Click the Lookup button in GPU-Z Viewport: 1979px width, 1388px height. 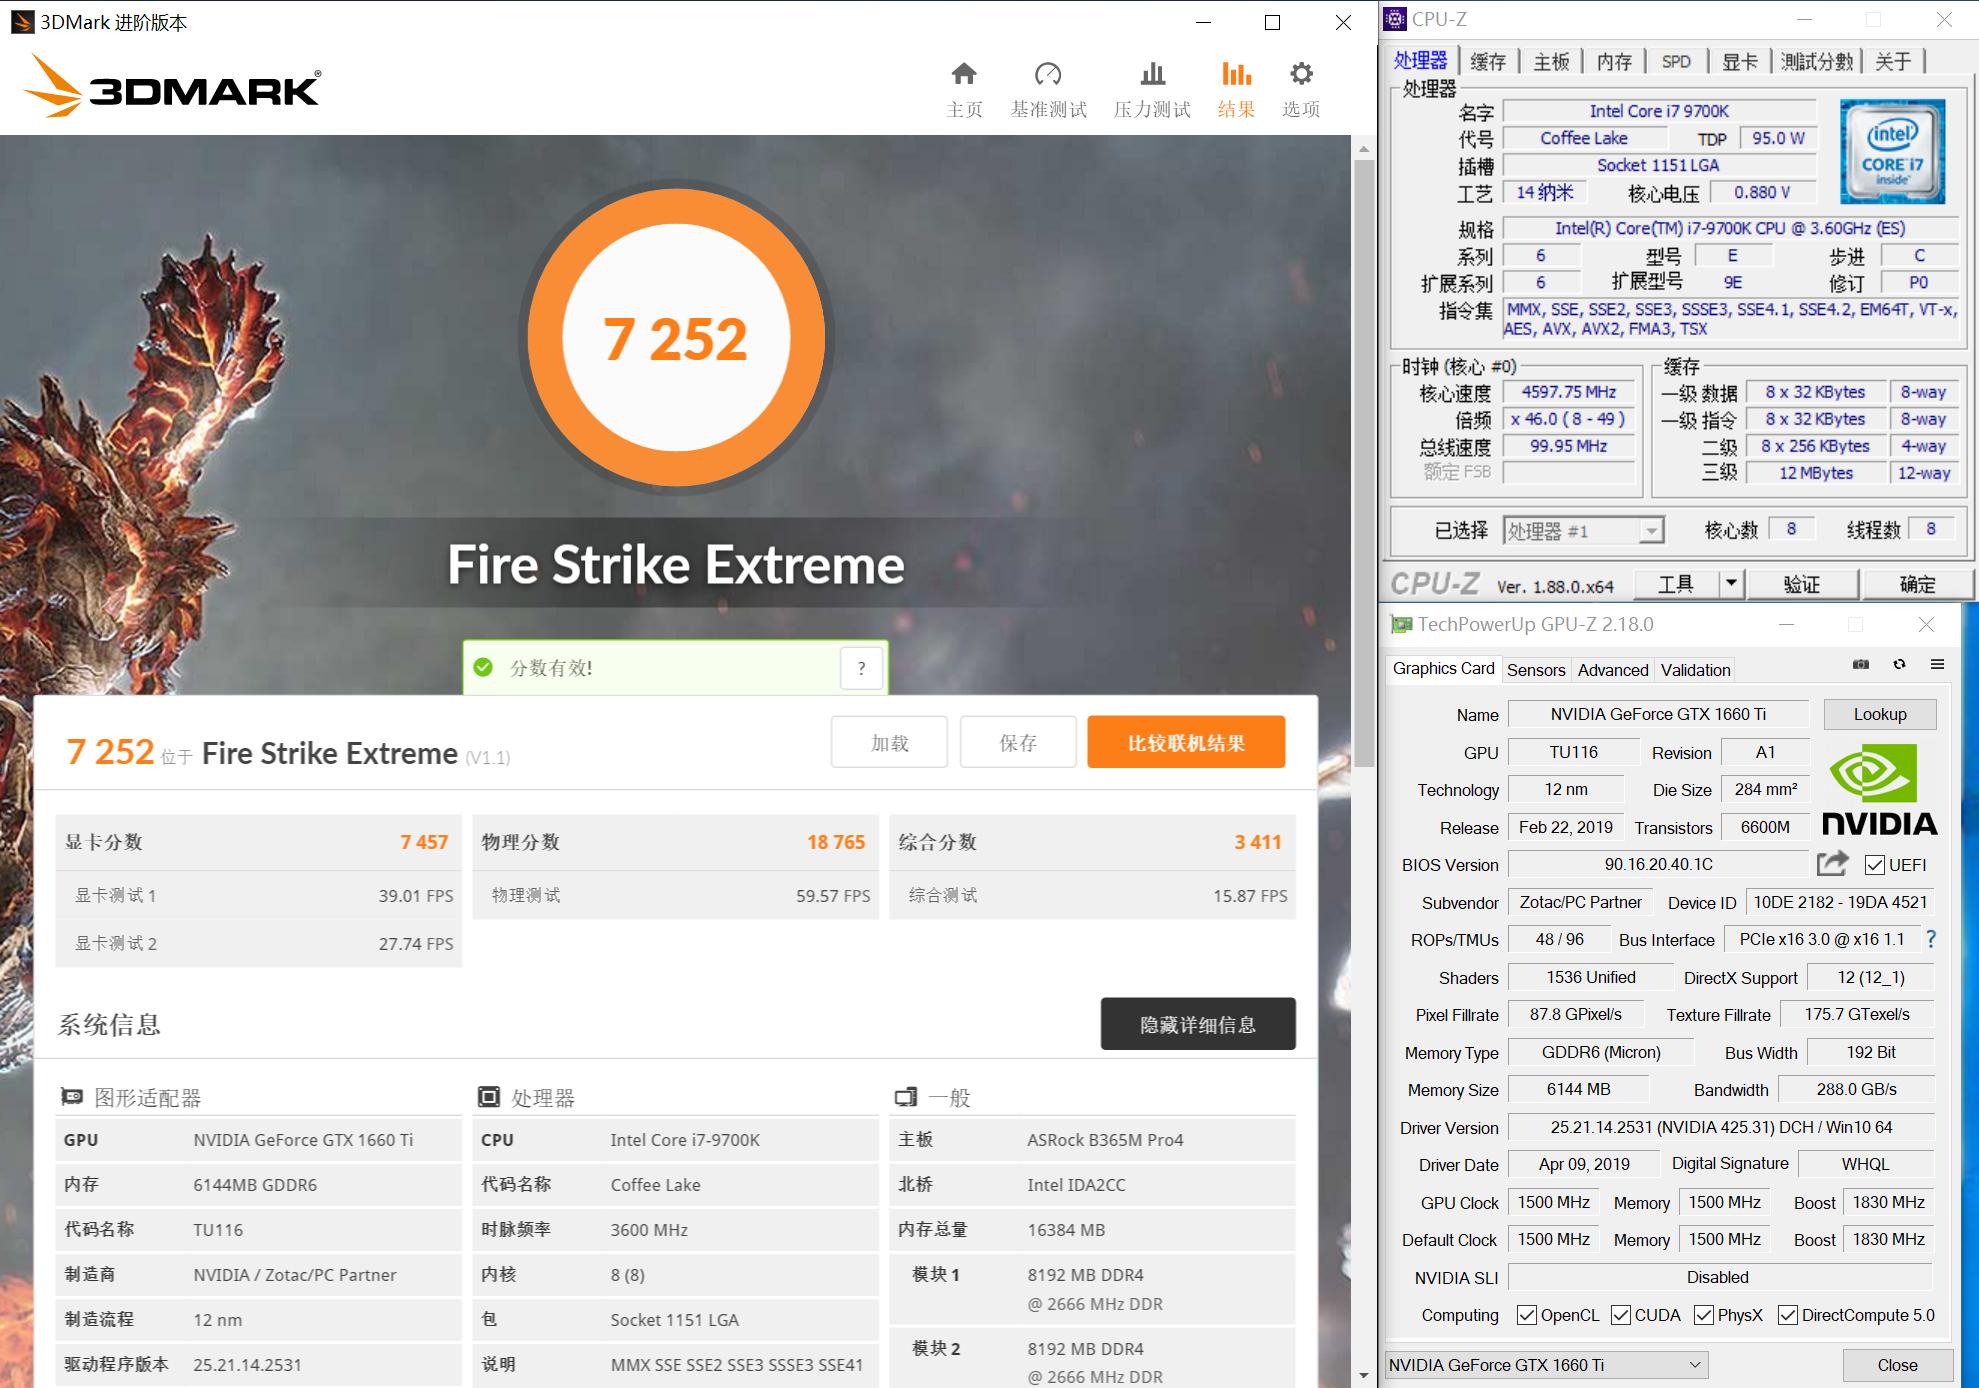tap(1879, 714)
